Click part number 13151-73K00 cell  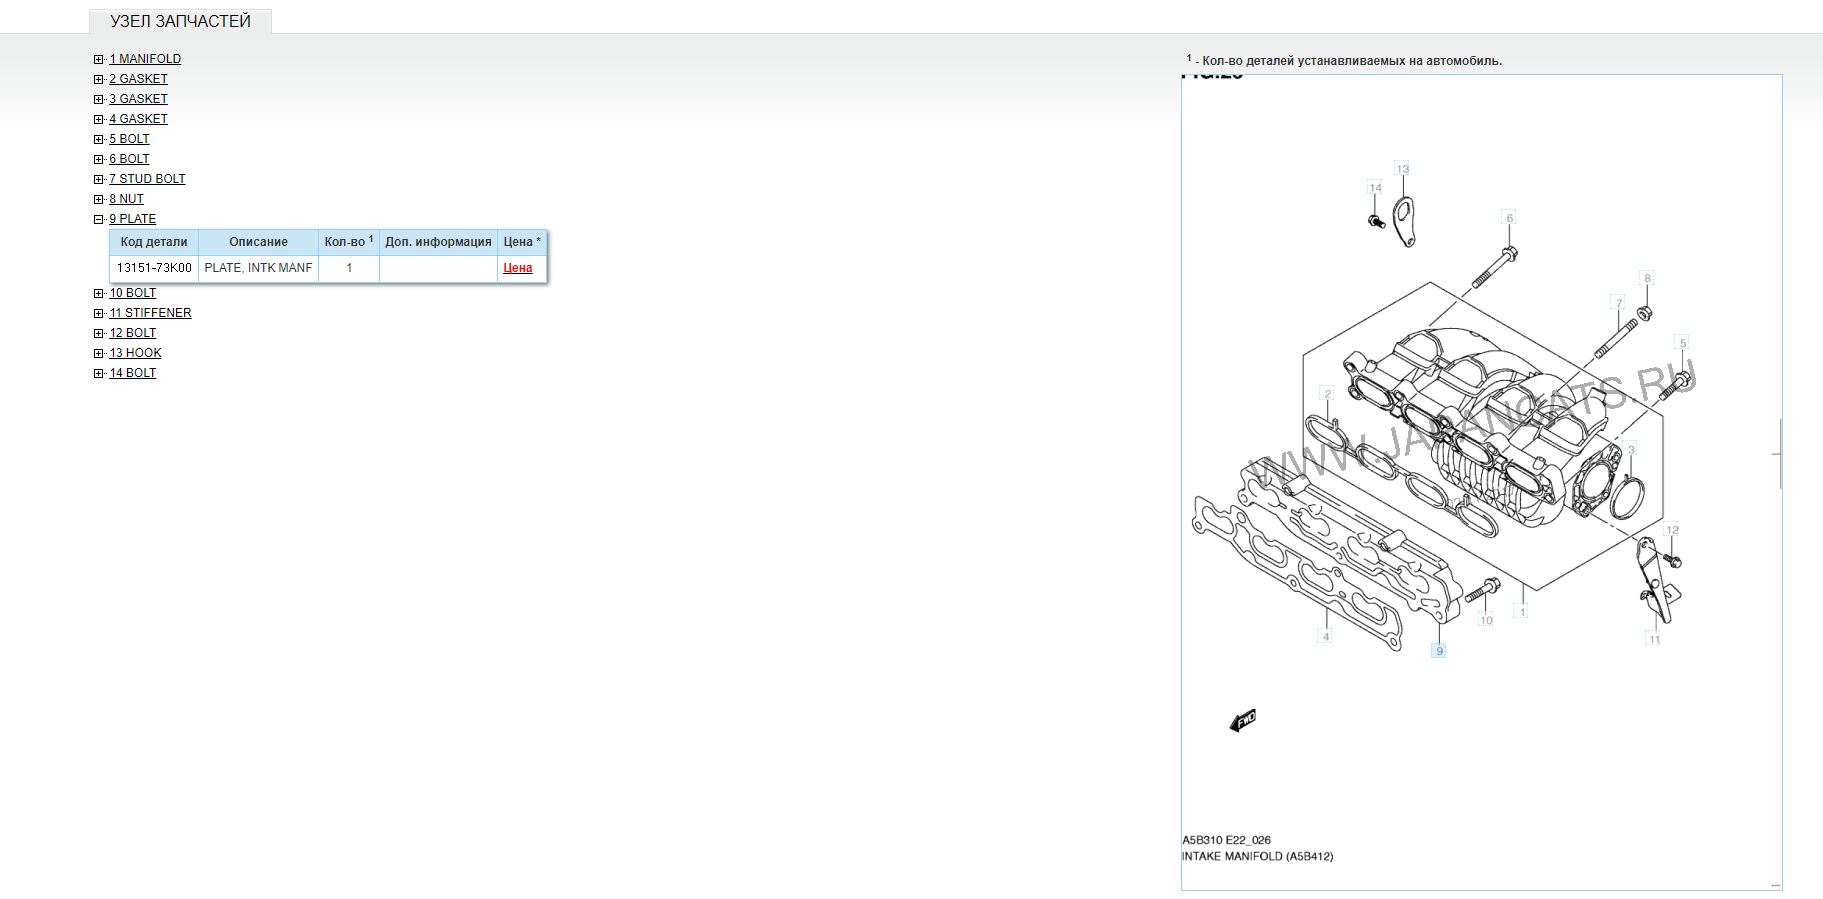click(154, 268)
